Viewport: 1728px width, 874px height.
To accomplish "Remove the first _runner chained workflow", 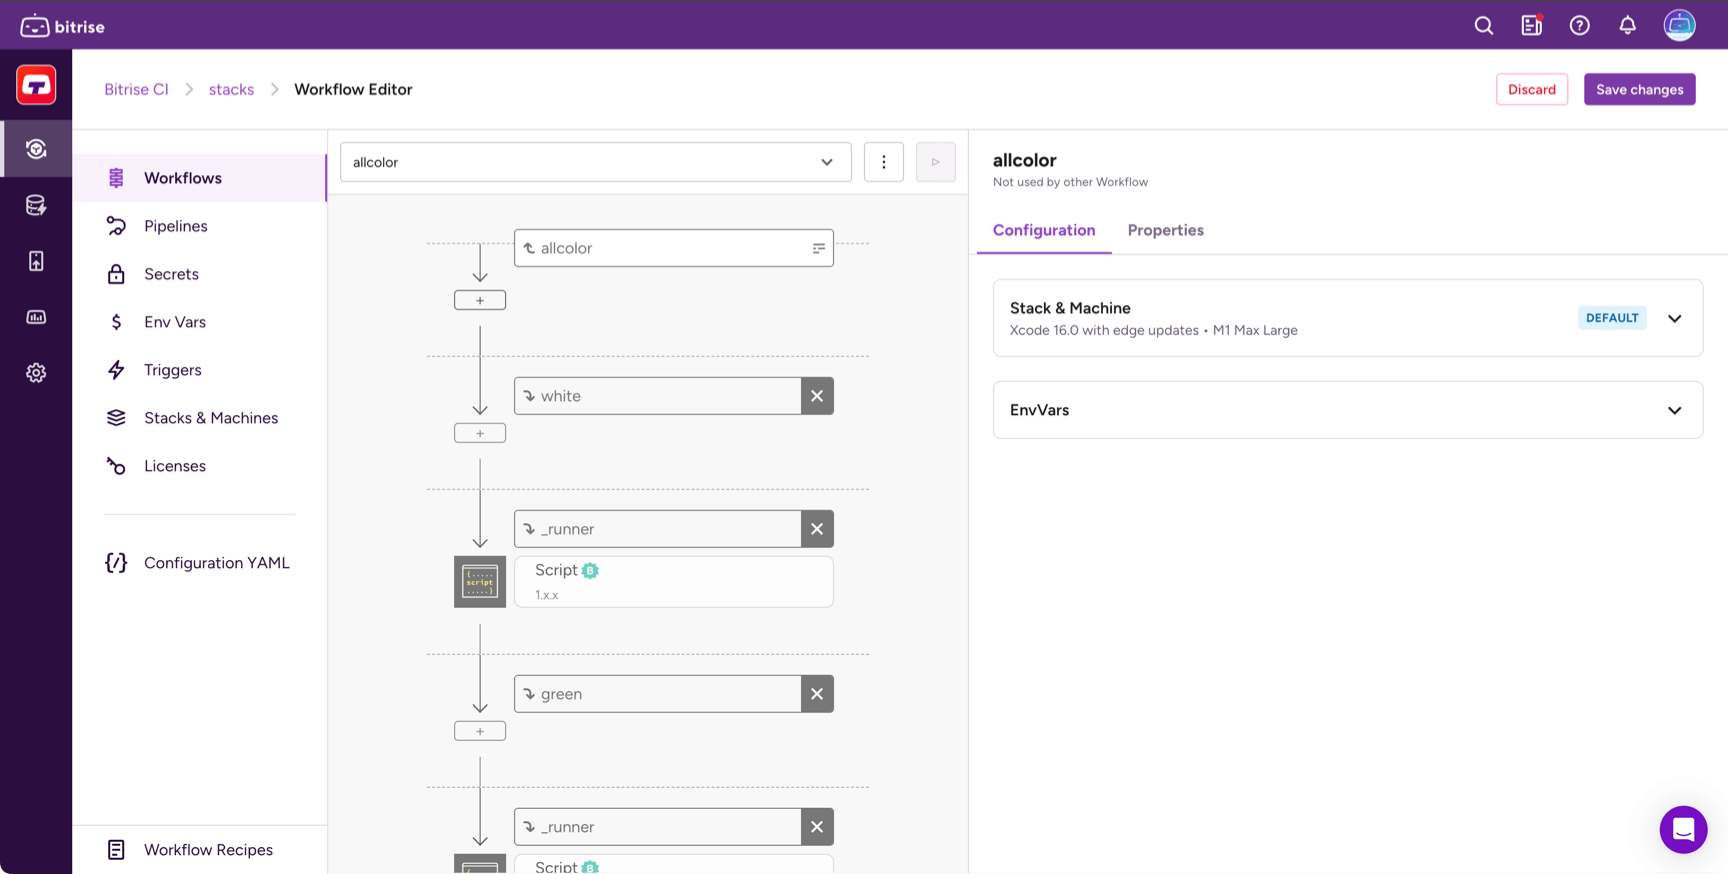I will coord(817,529).
